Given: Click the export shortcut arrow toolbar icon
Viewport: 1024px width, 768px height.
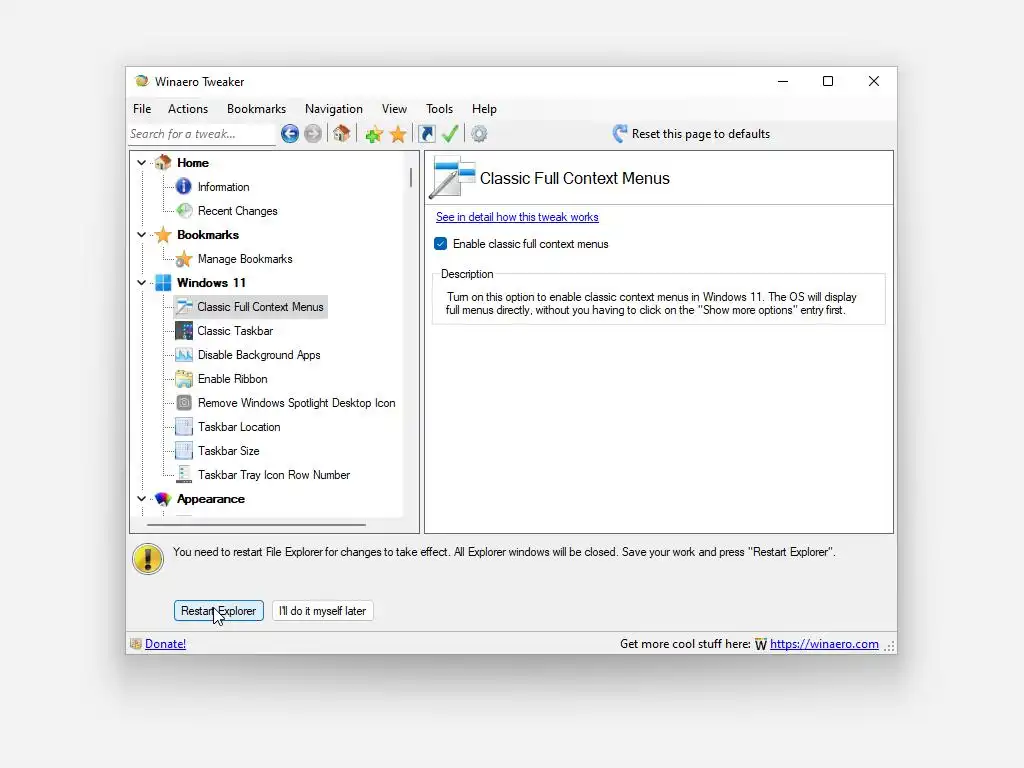Looking at the screenshot, I should click(x=426, y=134).
